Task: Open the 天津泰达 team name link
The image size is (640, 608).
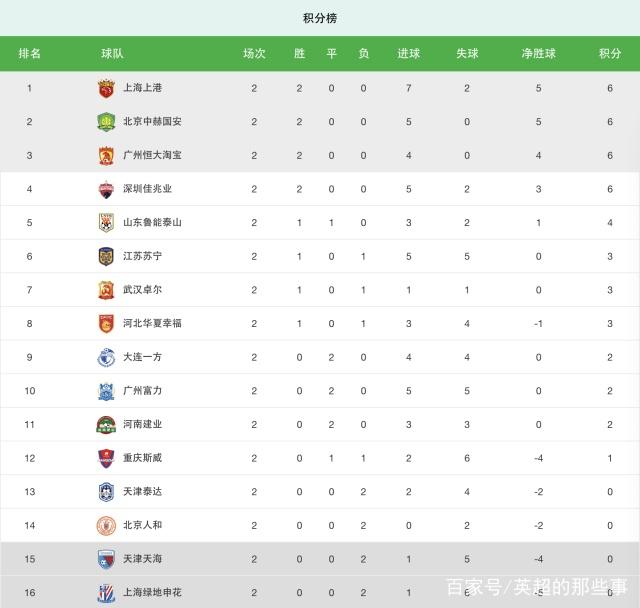Action: [142, 491]
